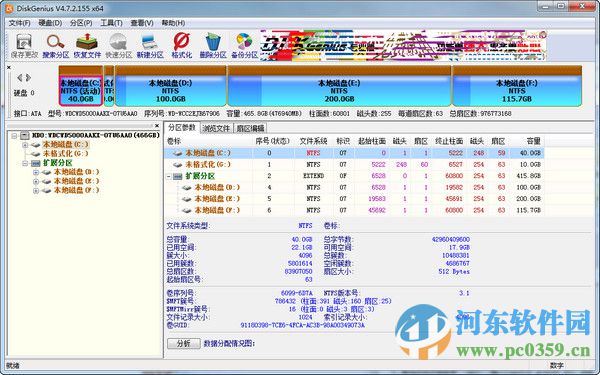Expand Local Disk (C:) tree node
This screenshot has height=375, width=600.
[x=25, y=145]
